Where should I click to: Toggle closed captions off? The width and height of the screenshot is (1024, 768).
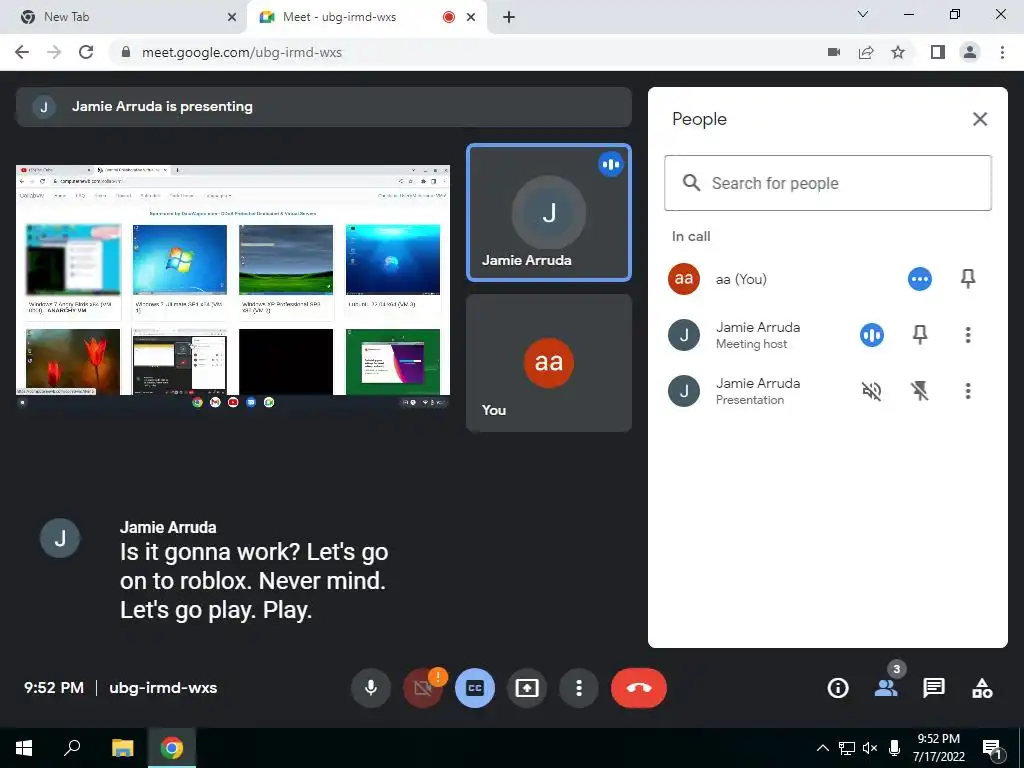pos(475,688)
